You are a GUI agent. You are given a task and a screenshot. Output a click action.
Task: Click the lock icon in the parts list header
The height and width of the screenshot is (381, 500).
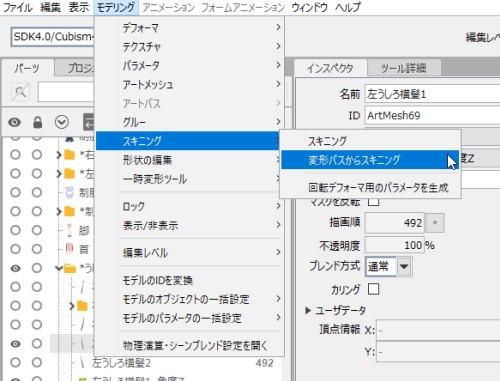(x=38, y=122)
